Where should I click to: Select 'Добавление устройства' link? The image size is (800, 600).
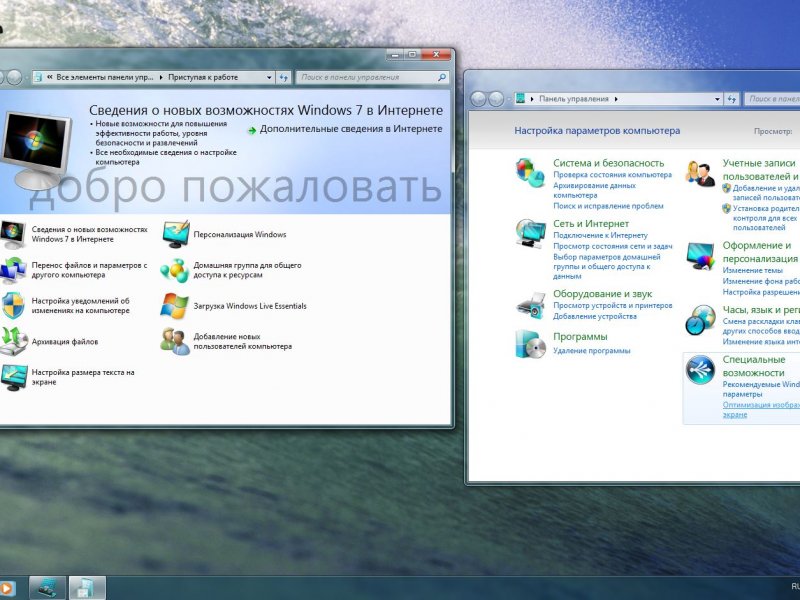tap(595, 316)
